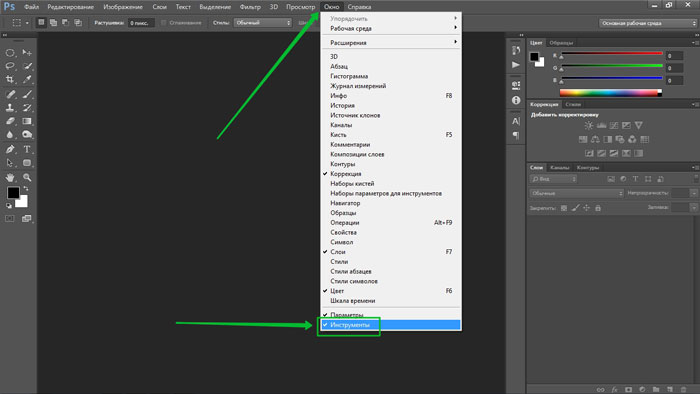
Task: Open the collapsed Paragraph panel icon
Action: click(x=516, y=135)
